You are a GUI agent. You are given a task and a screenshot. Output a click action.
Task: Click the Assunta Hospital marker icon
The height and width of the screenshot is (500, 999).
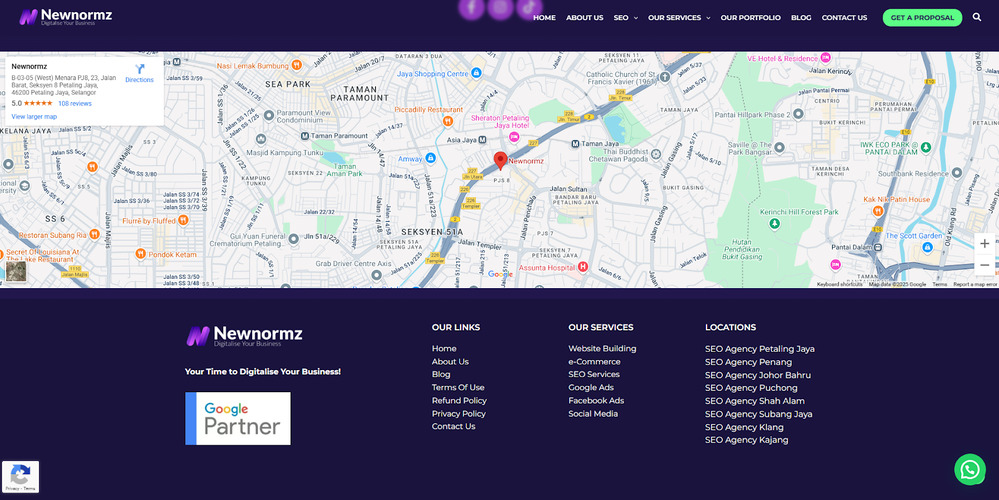click(582, 268)
